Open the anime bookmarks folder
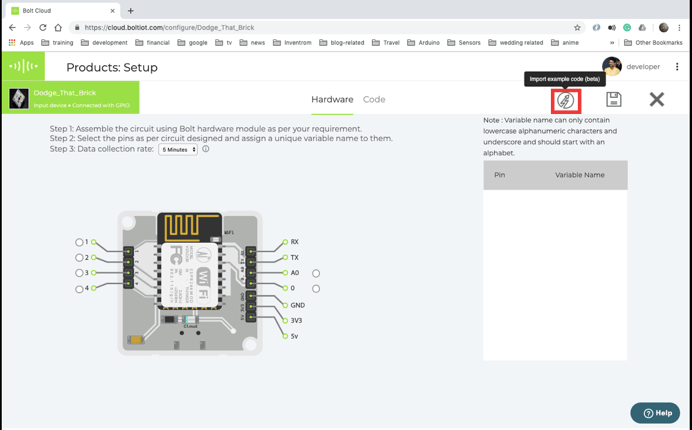 click(x=565, y=43)
